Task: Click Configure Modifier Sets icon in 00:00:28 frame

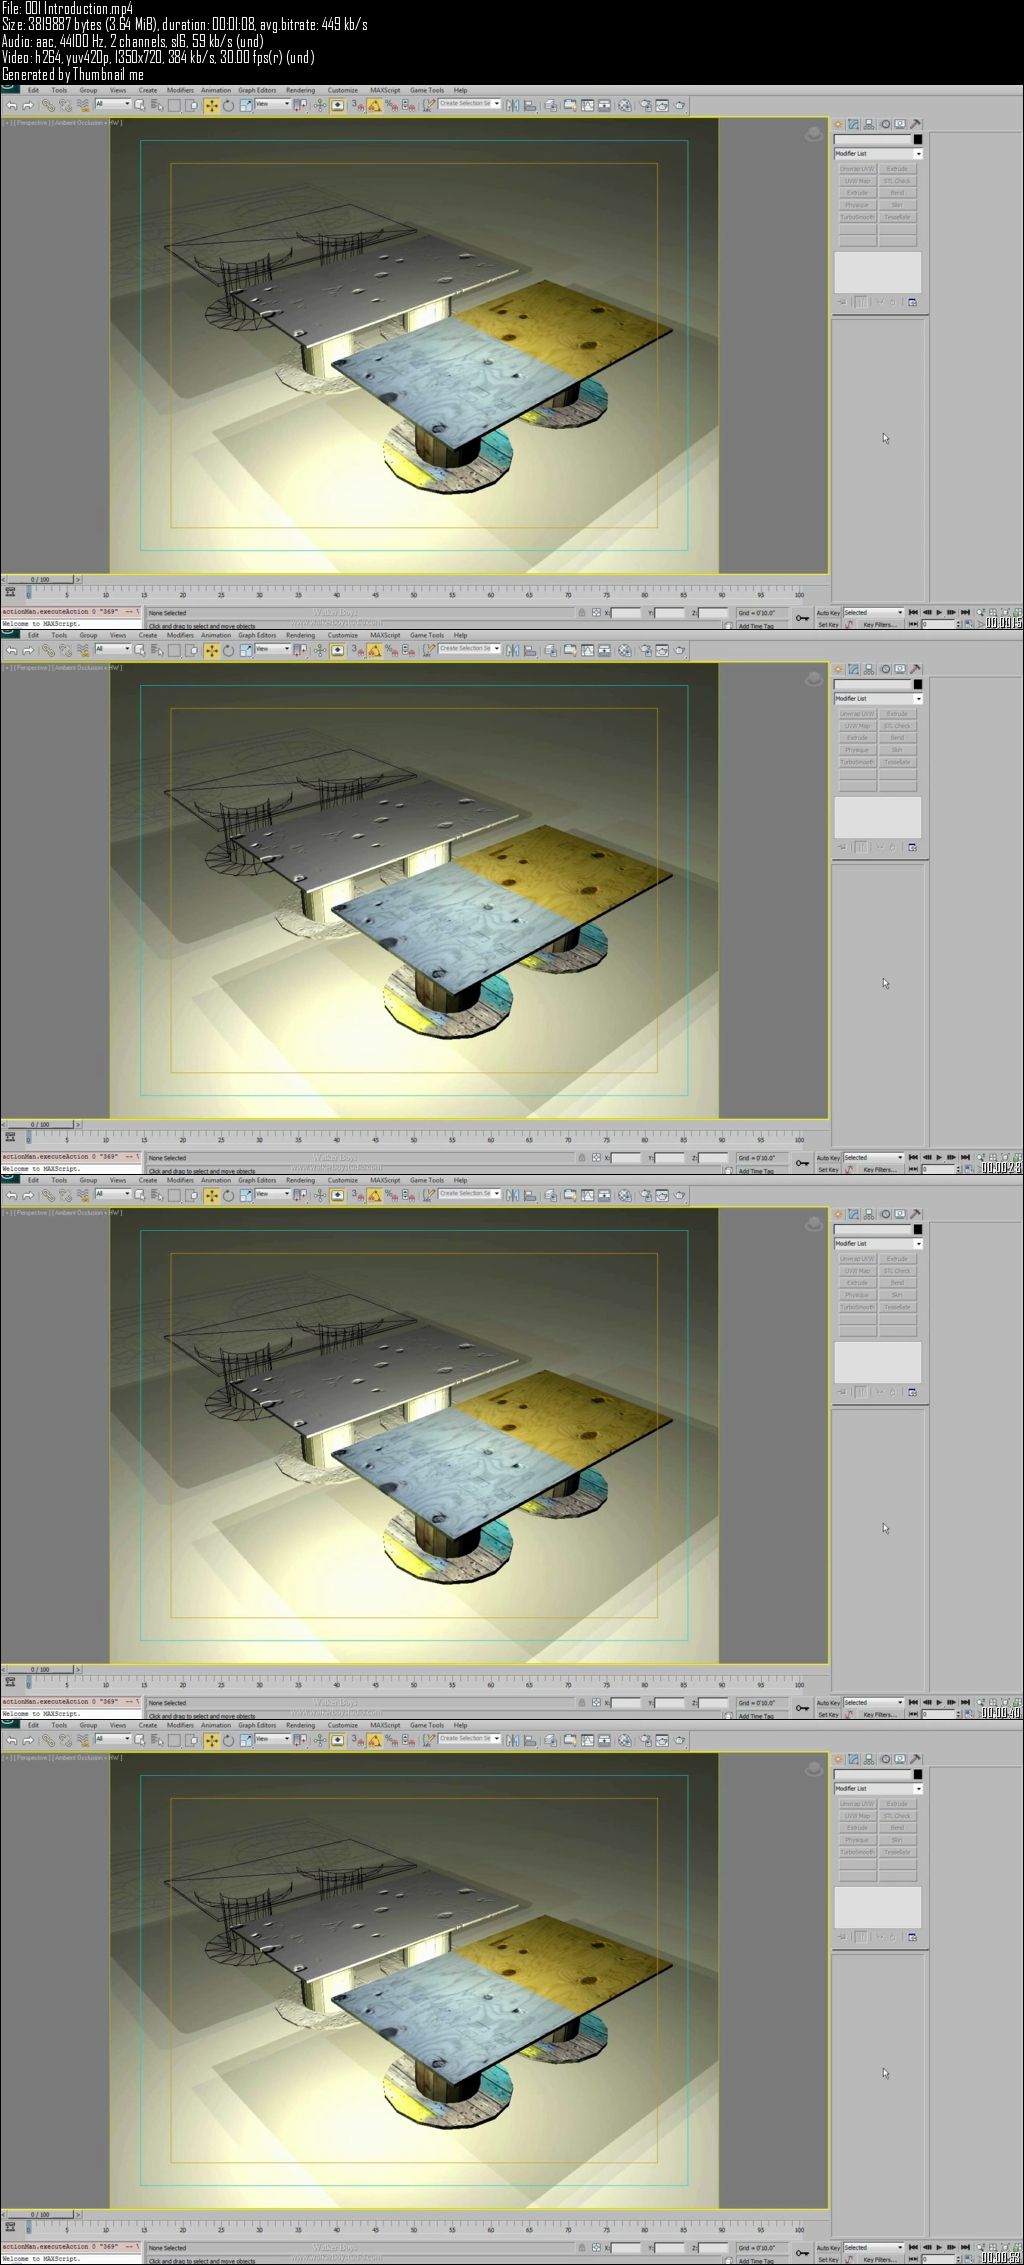Action: 912,847
